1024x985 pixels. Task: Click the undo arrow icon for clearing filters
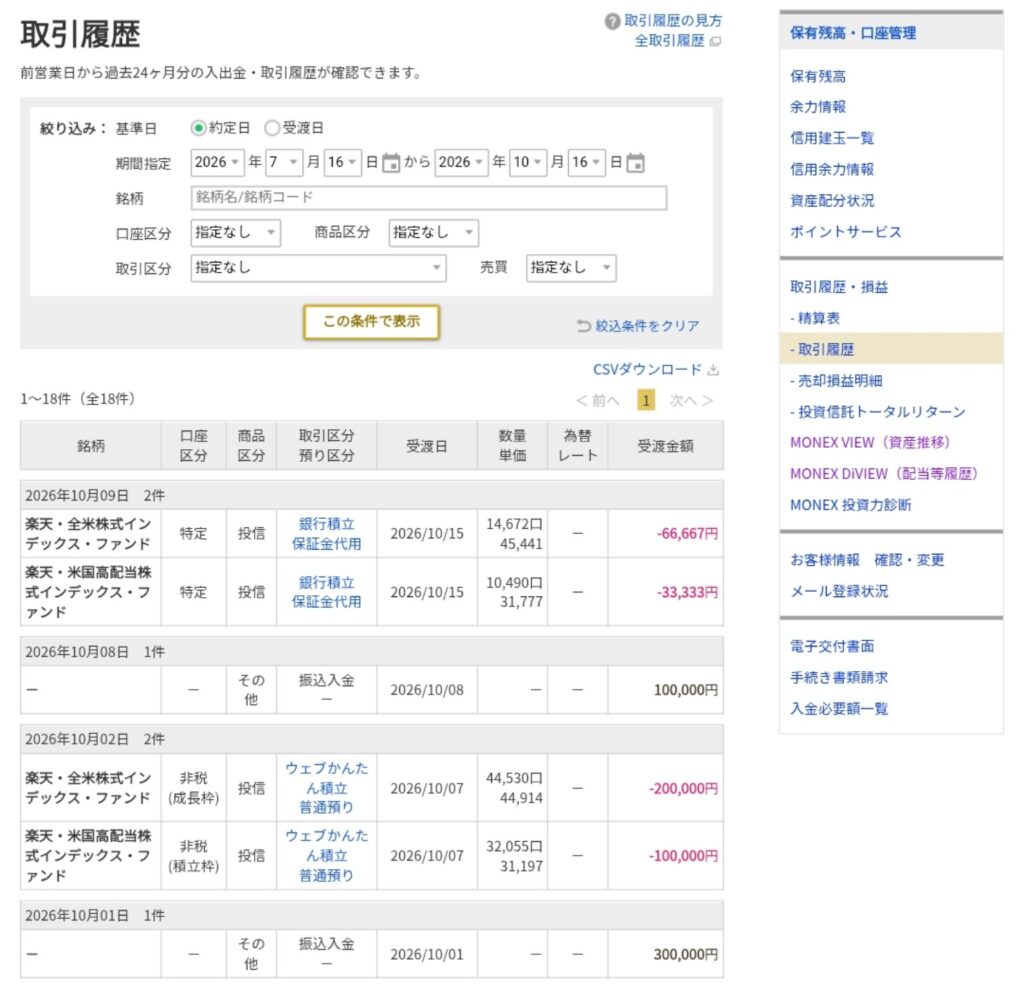coord(583,325)
